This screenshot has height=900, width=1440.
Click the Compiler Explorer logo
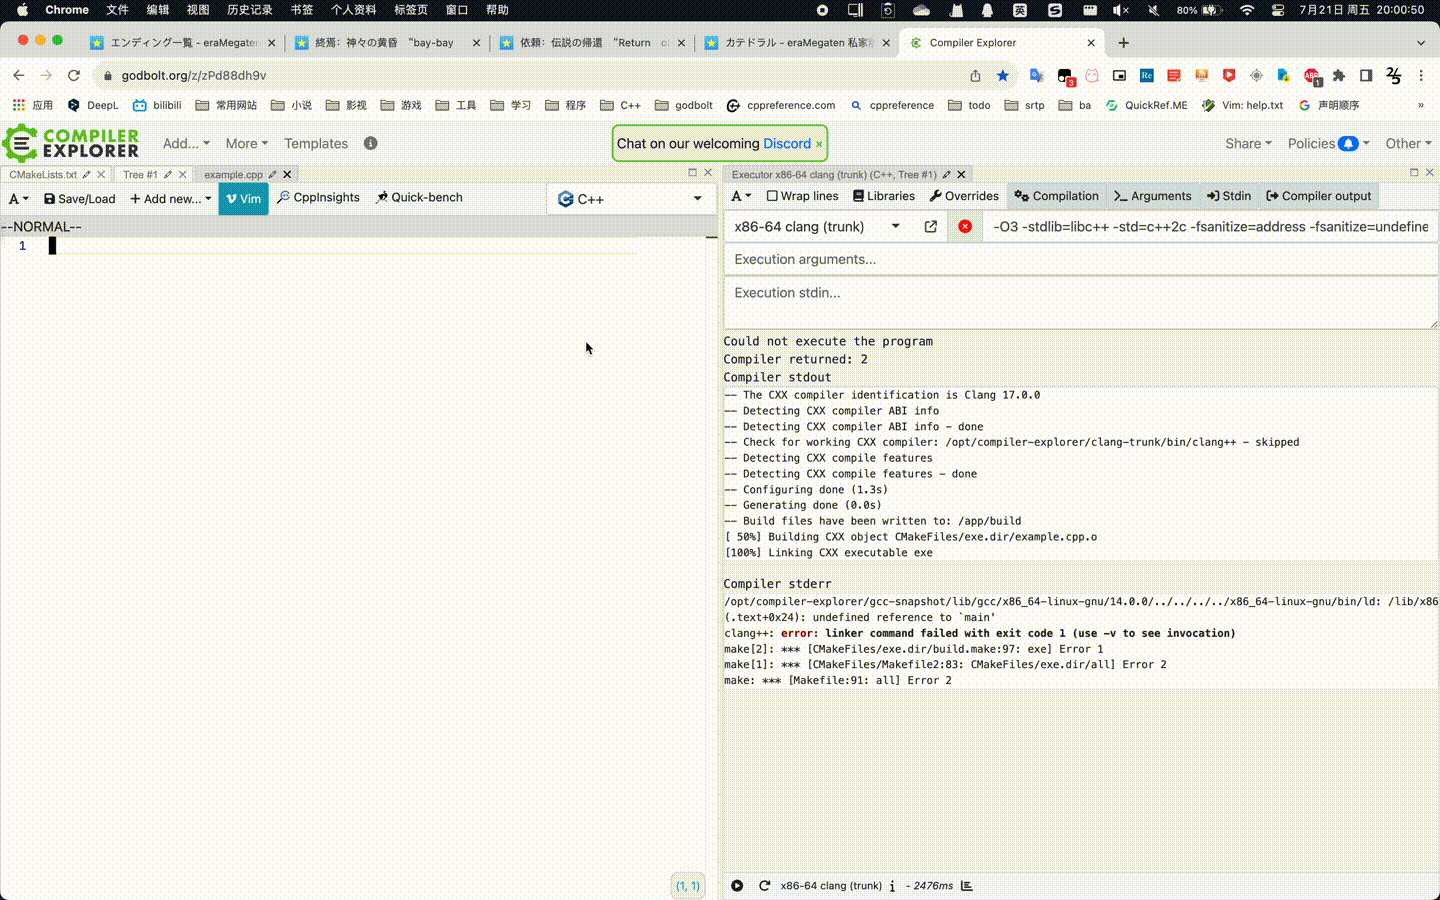tap(71, 143)
